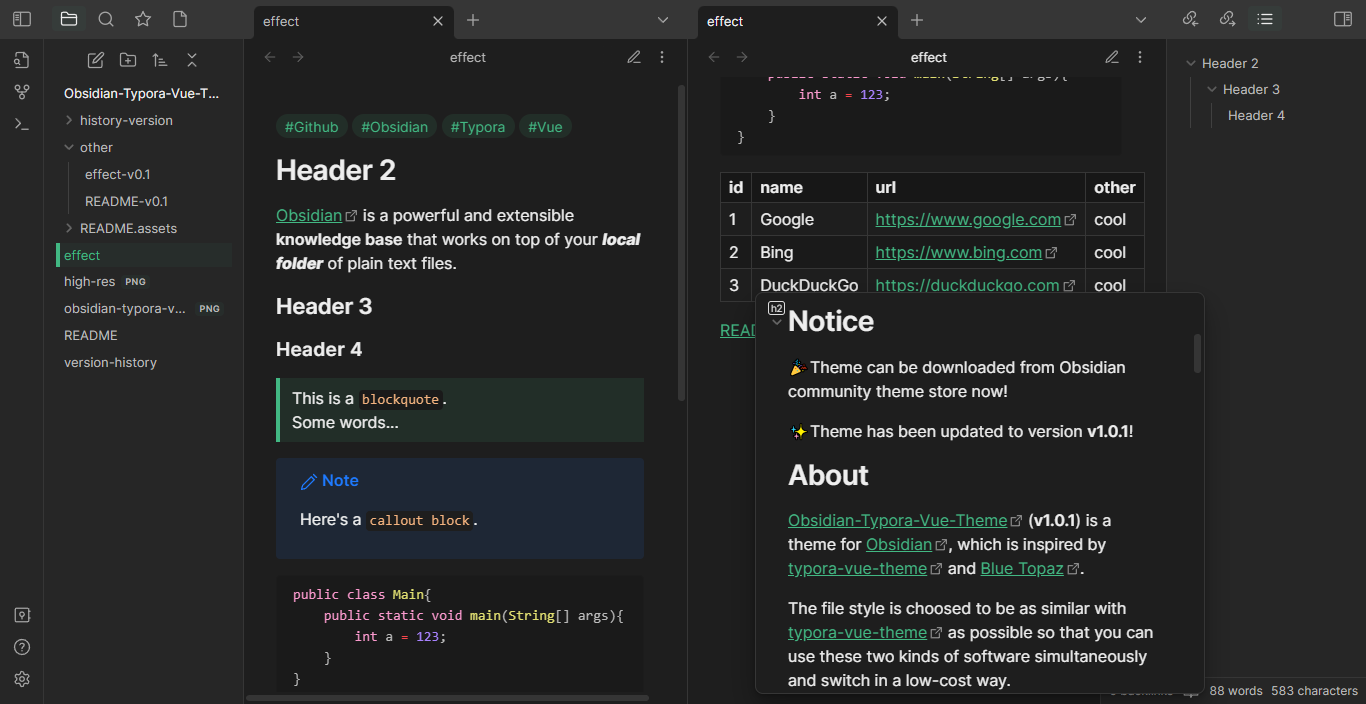Close the left effect tab

tap(437, 21)
